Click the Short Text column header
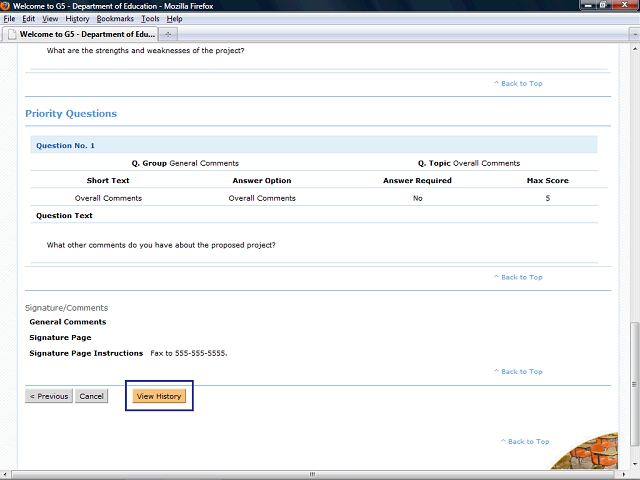 click(108, 180)
